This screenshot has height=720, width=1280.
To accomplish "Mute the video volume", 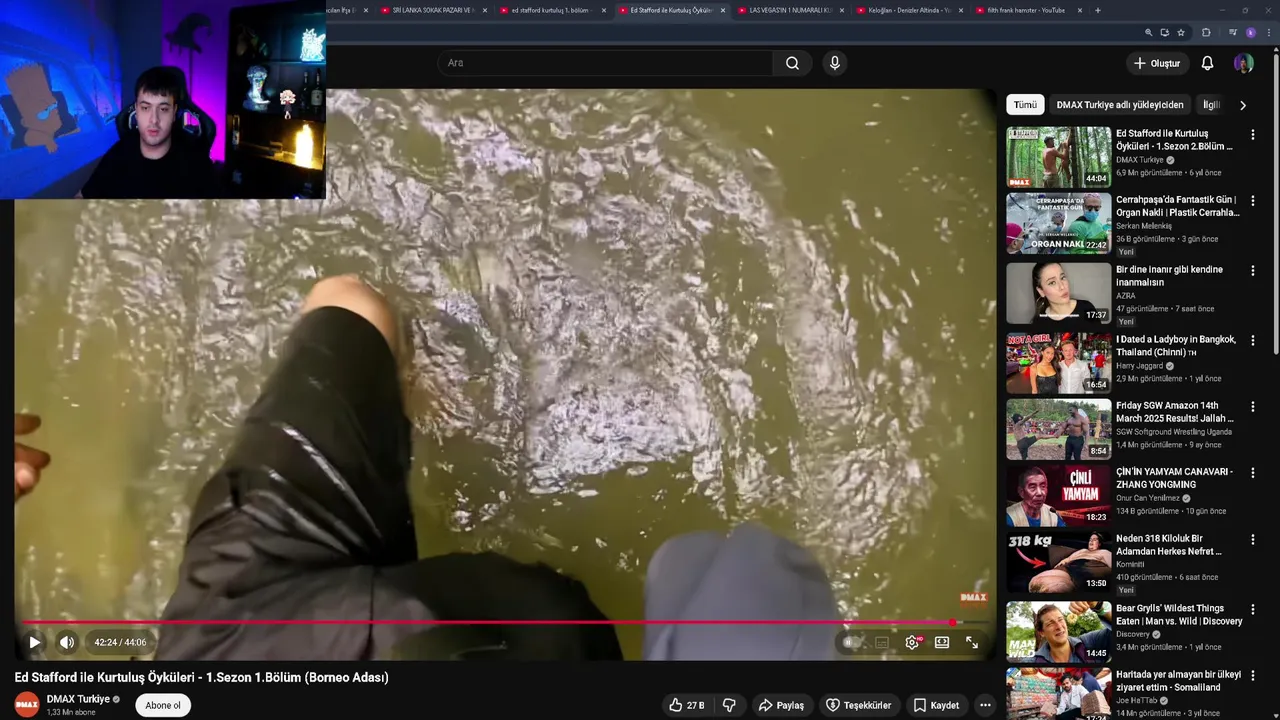I will pyautogui.click(x=66, y=642).
